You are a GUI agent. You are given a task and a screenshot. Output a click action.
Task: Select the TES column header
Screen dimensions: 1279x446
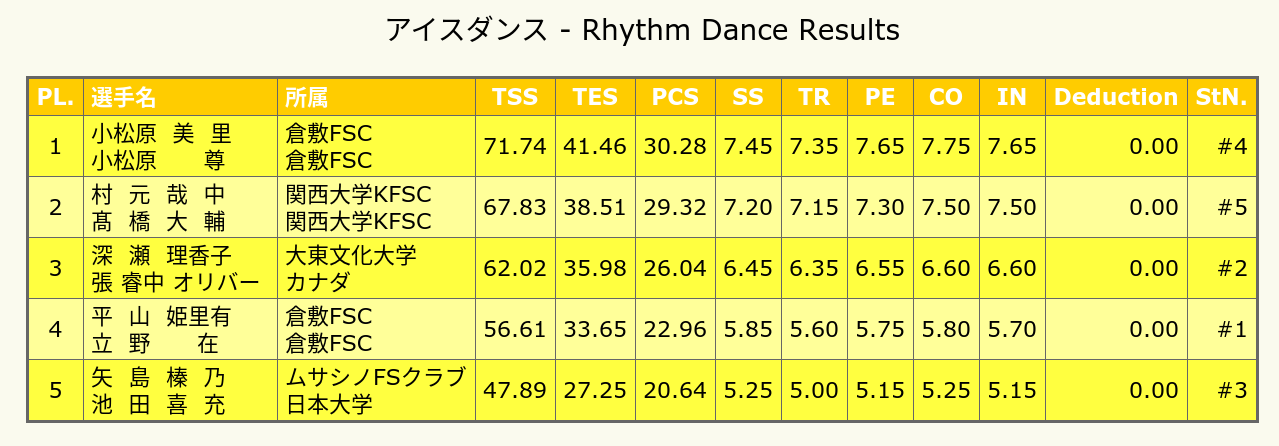pos(595,97)
